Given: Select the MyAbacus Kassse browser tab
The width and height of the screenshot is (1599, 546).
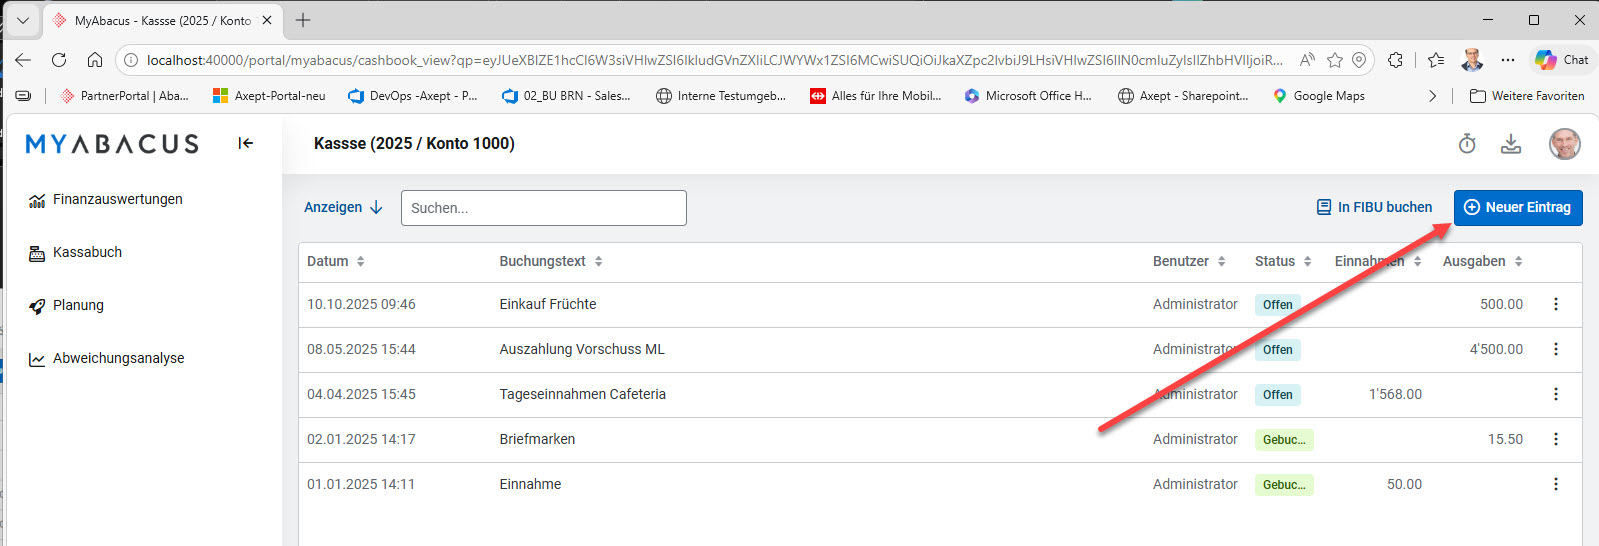Looking at the screenshot, I should 162,20.
